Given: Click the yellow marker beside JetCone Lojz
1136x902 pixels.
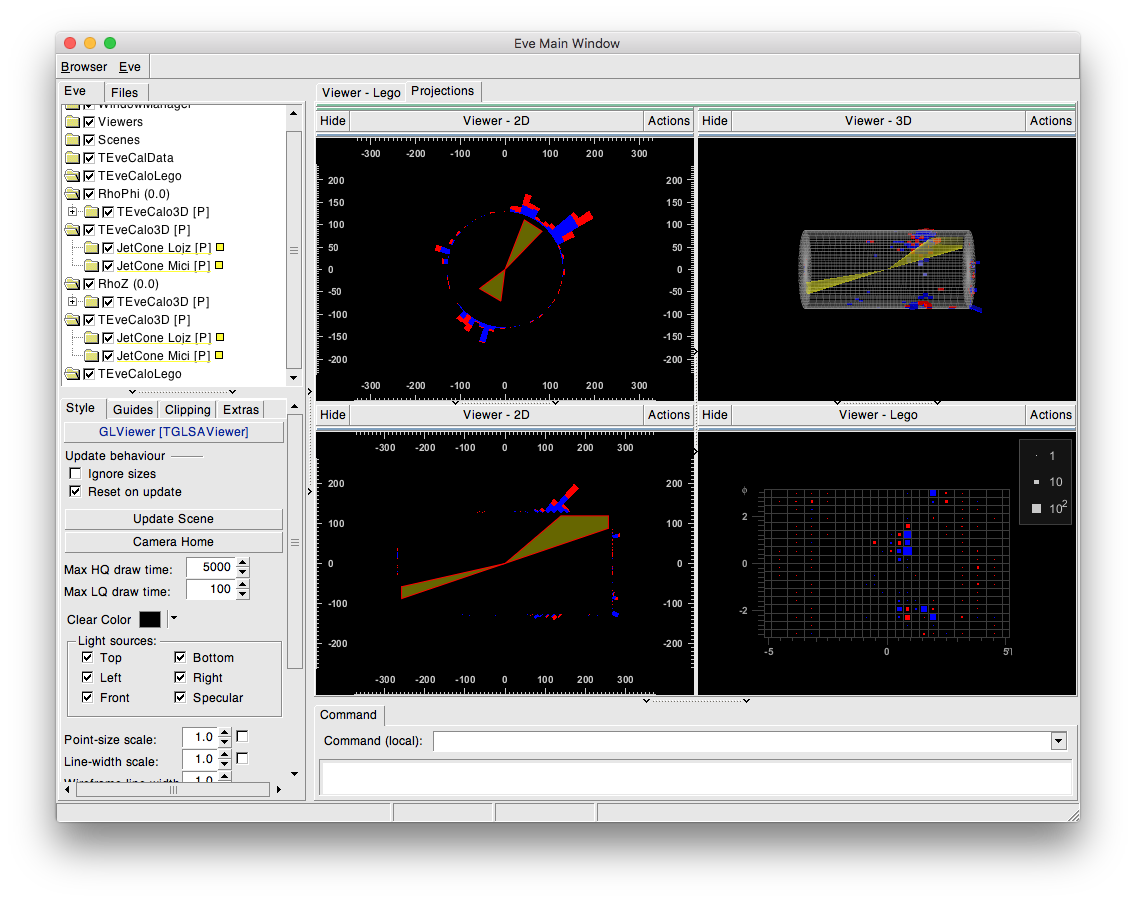Looking at the screenshot, I should pyautogui.click(x=217, y=246).
